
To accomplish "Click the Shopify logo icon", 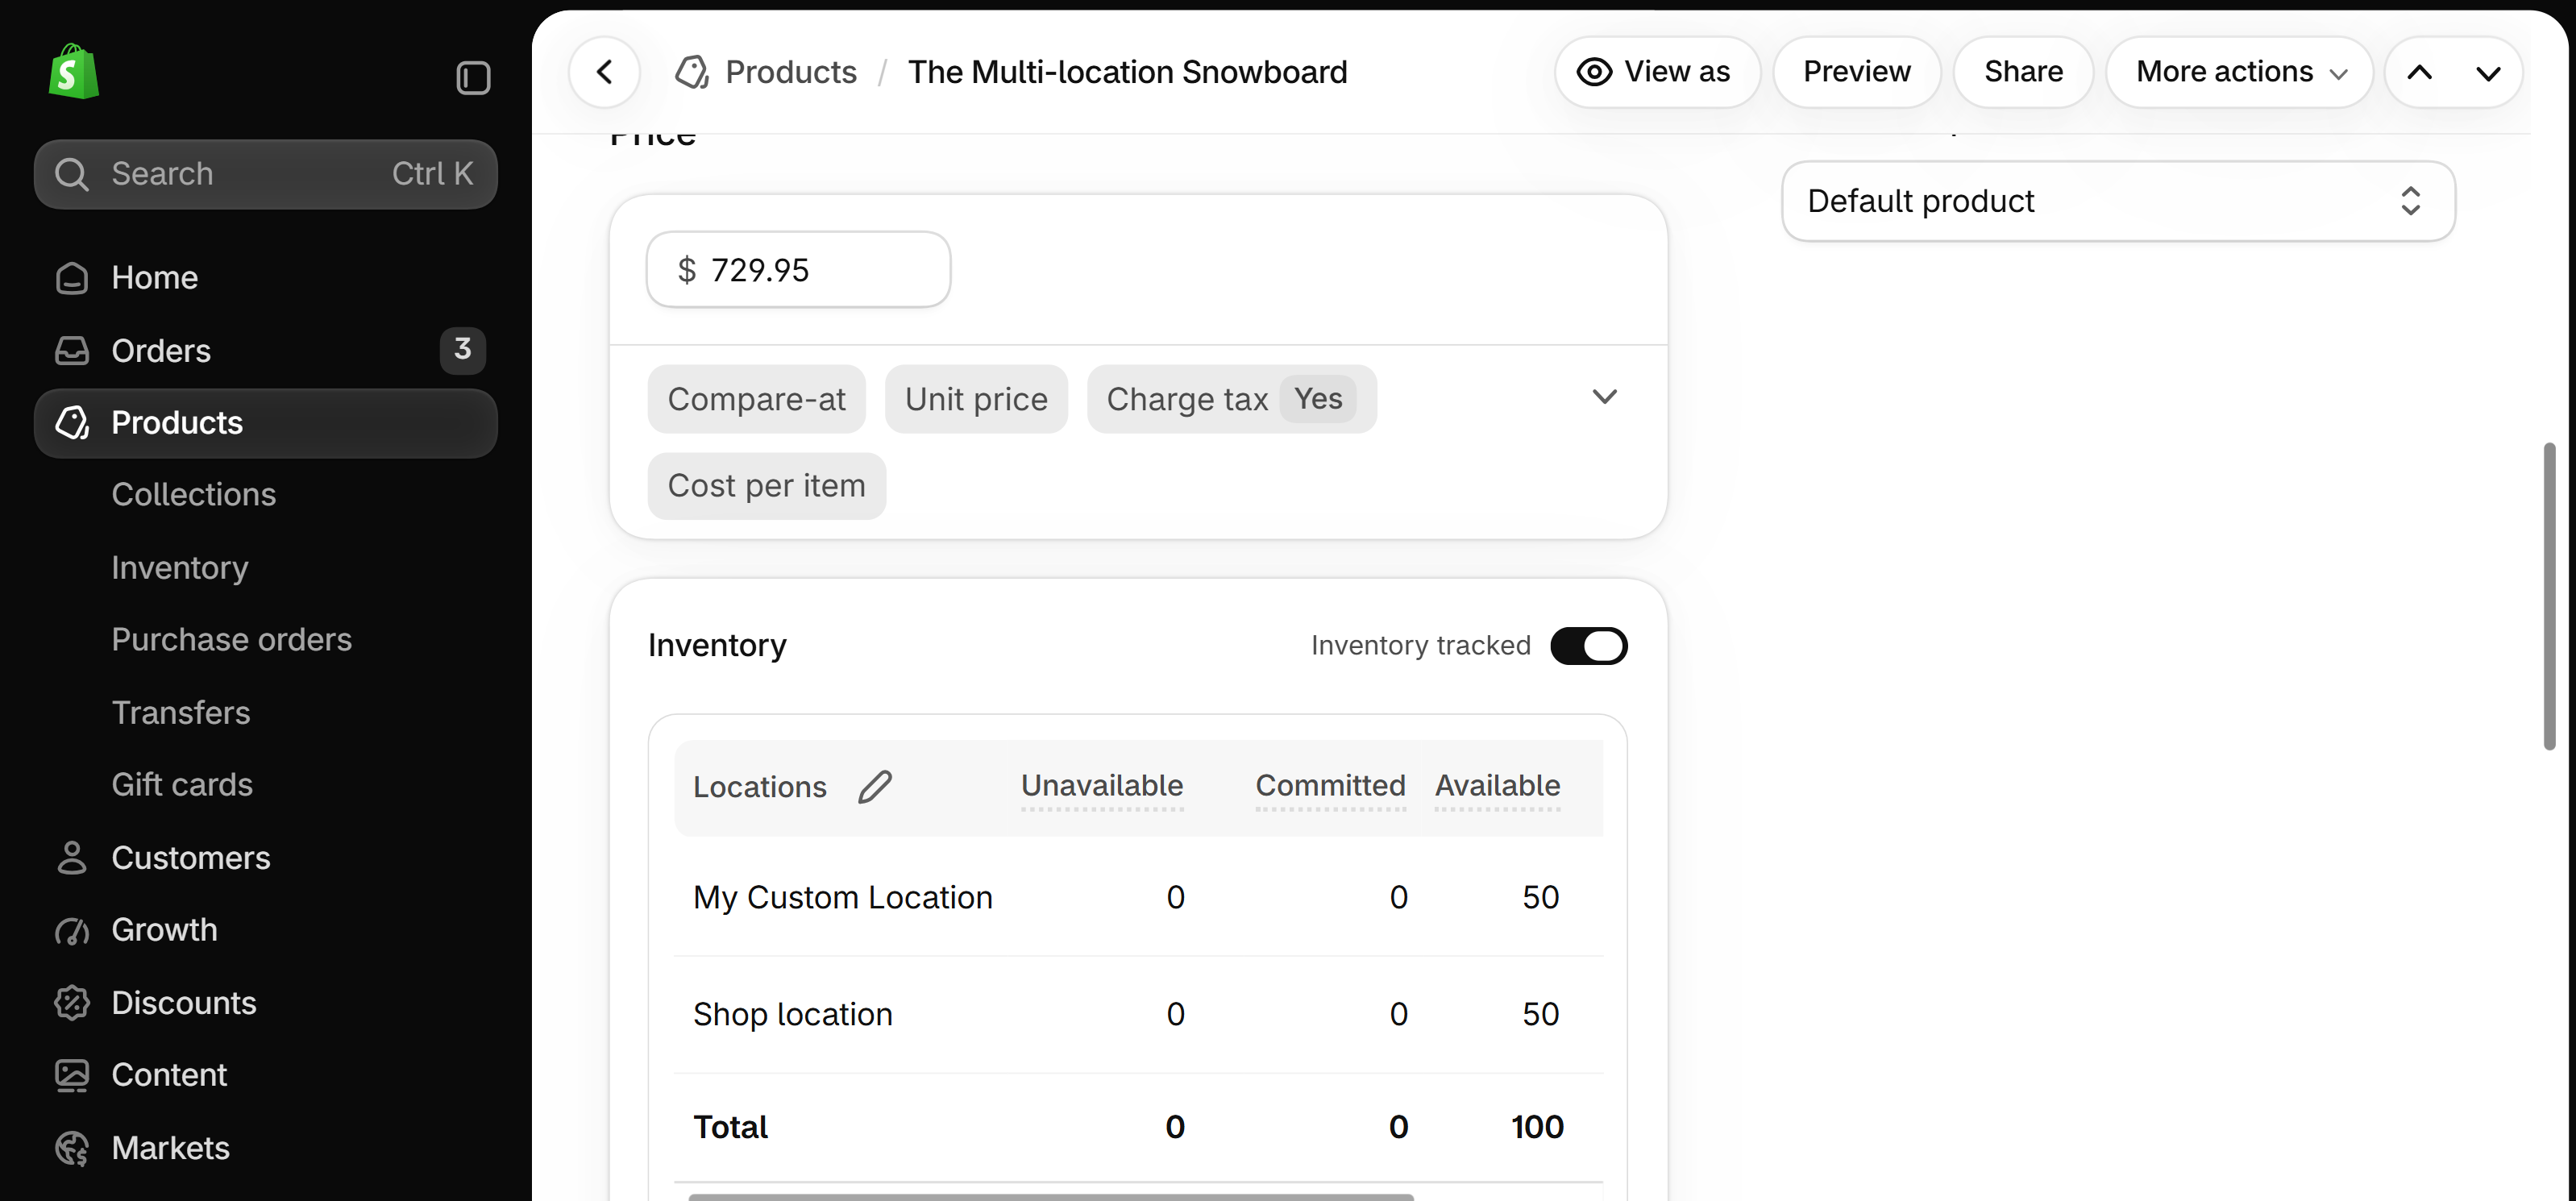I will pyautogui.click(x=73, y=72).
